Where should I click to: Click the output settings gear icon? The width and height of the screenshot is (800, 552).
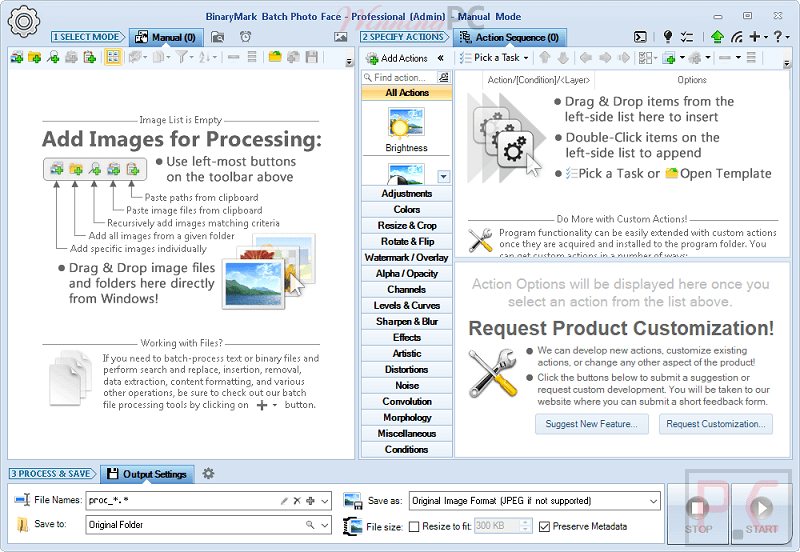[x=208, y=473]
